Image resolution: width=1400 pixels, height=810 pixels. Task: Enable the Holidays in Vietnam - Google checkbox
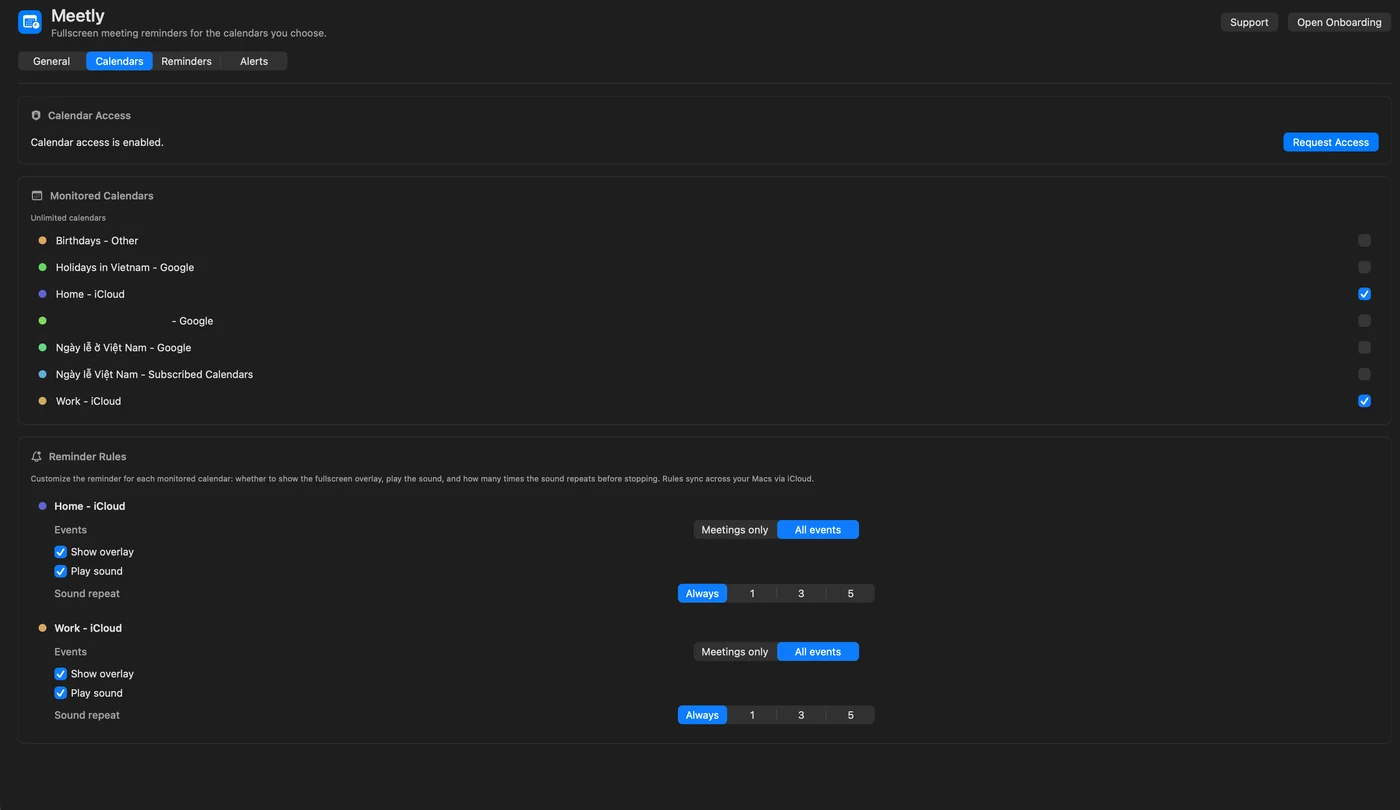point(1364,268)
